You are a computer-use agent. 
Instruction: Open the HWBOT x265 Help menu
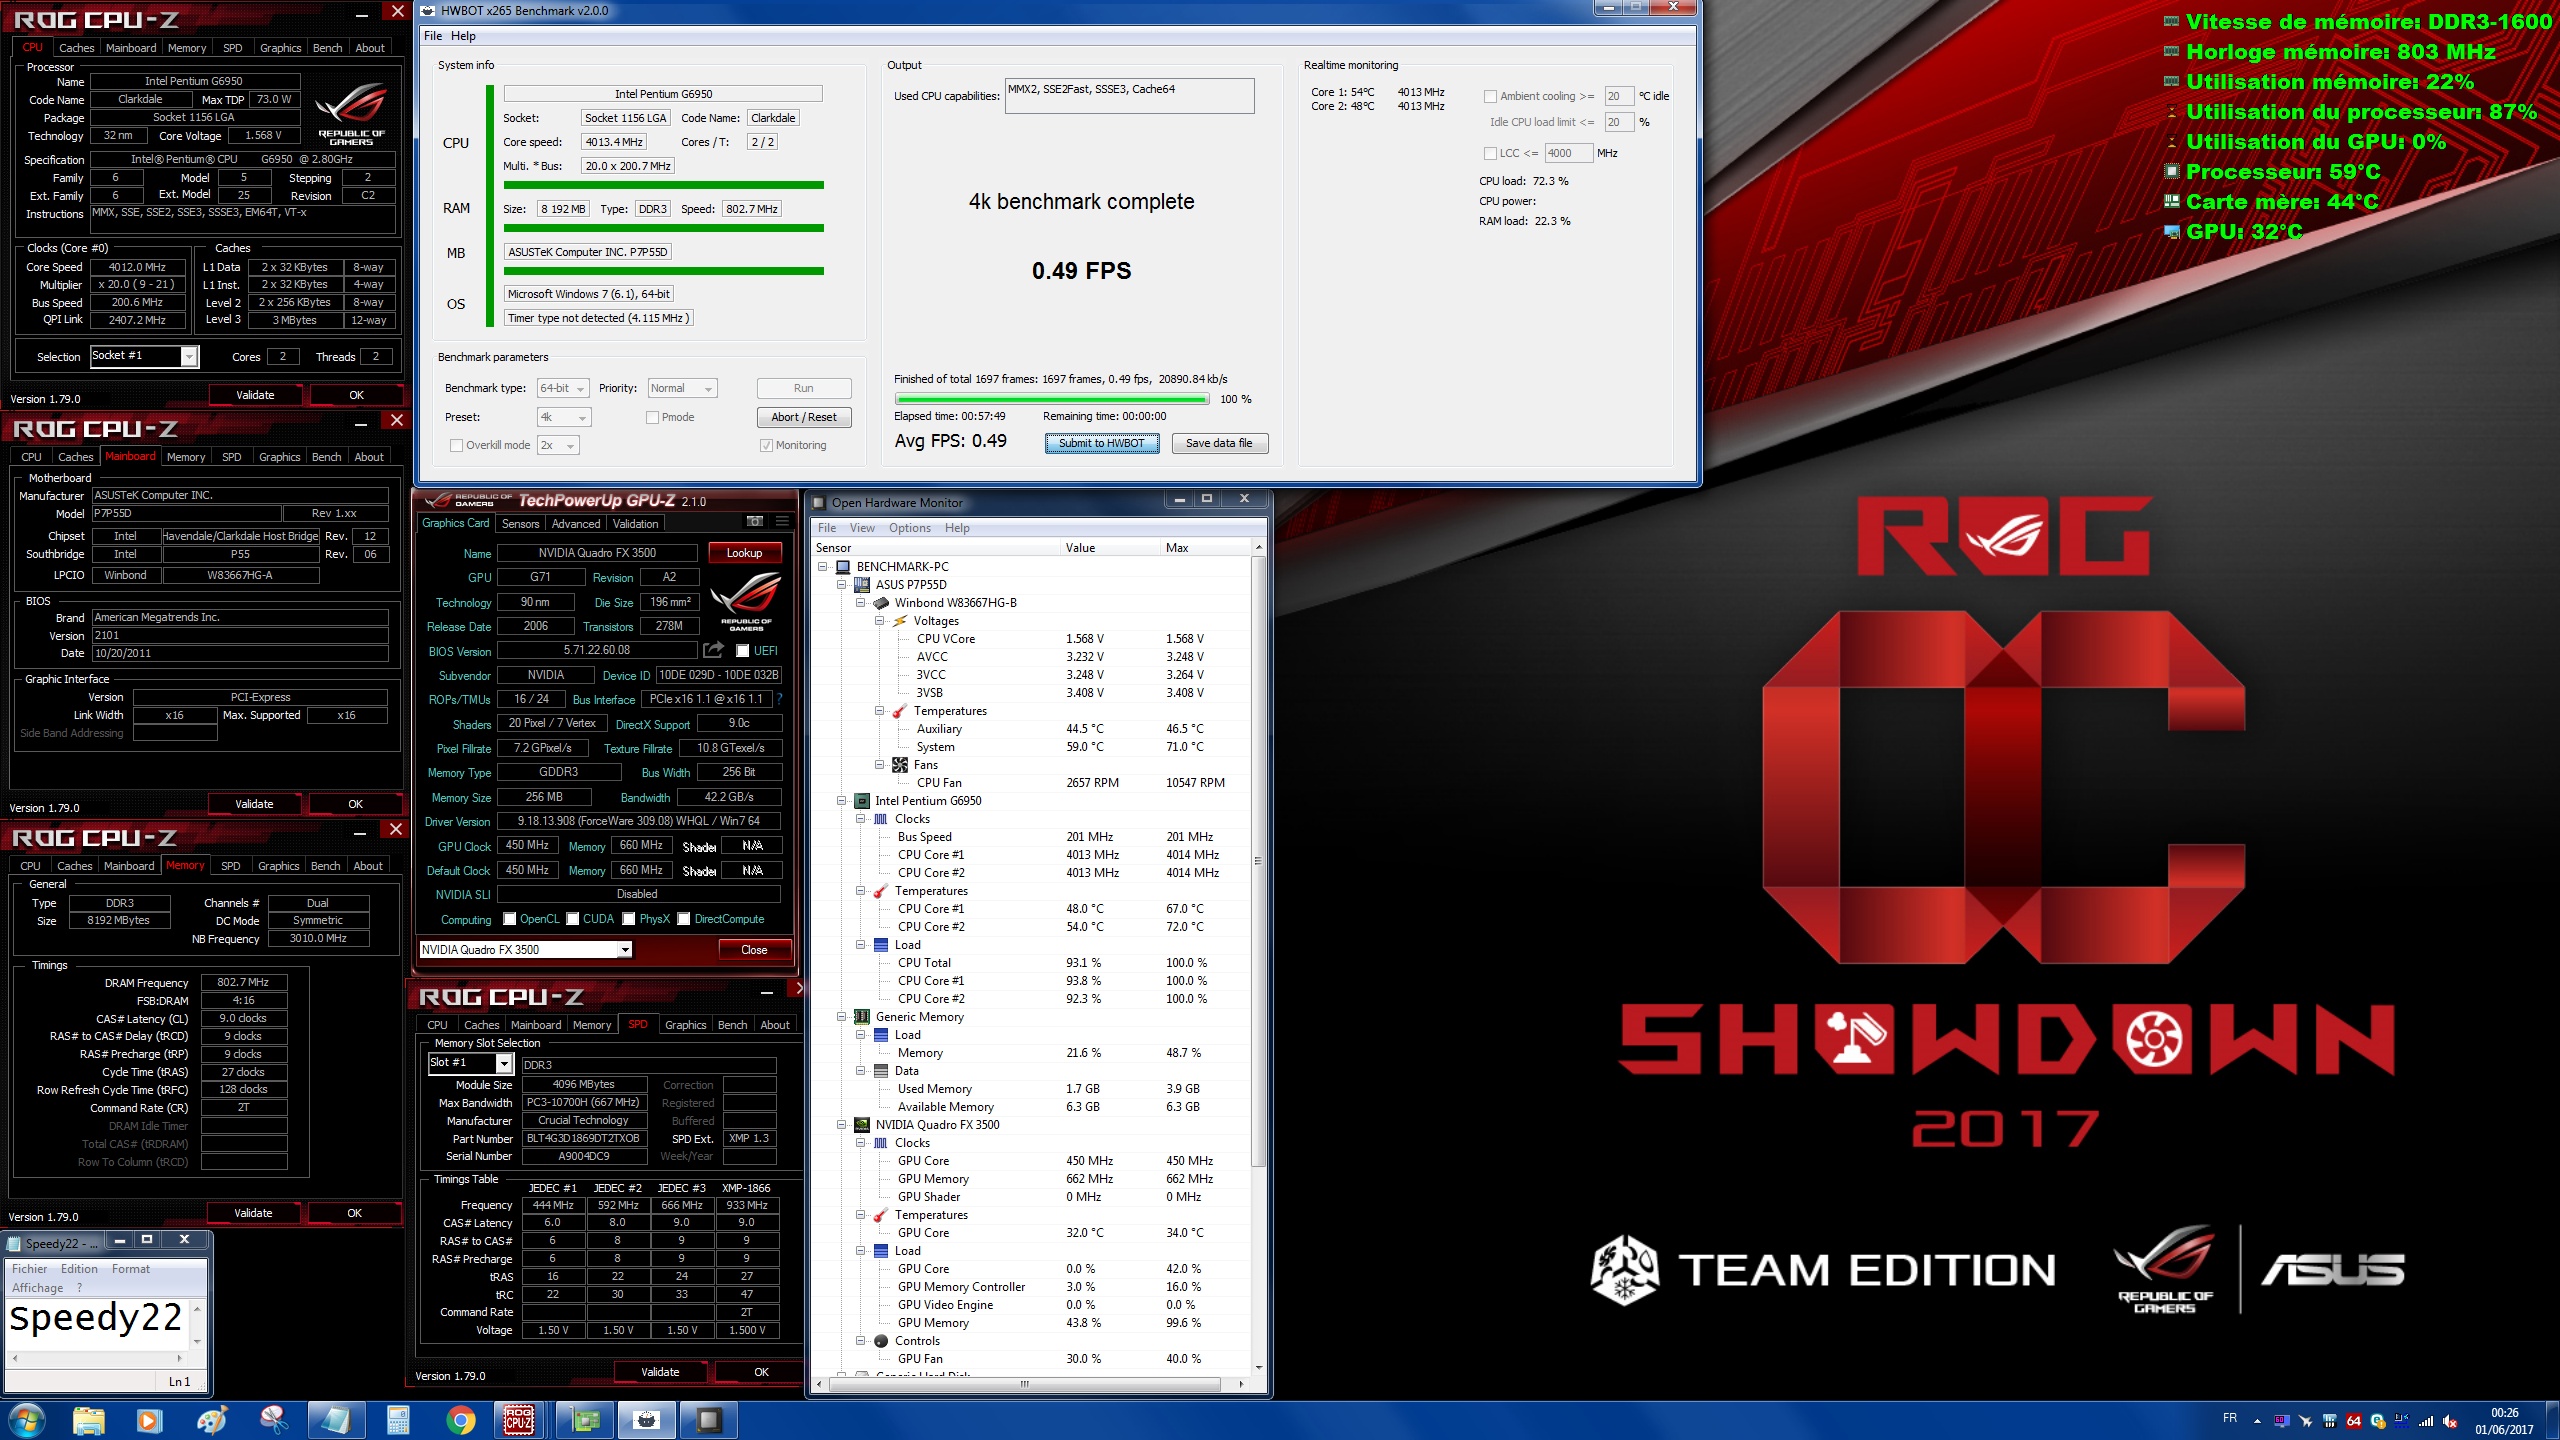point(463,36)
